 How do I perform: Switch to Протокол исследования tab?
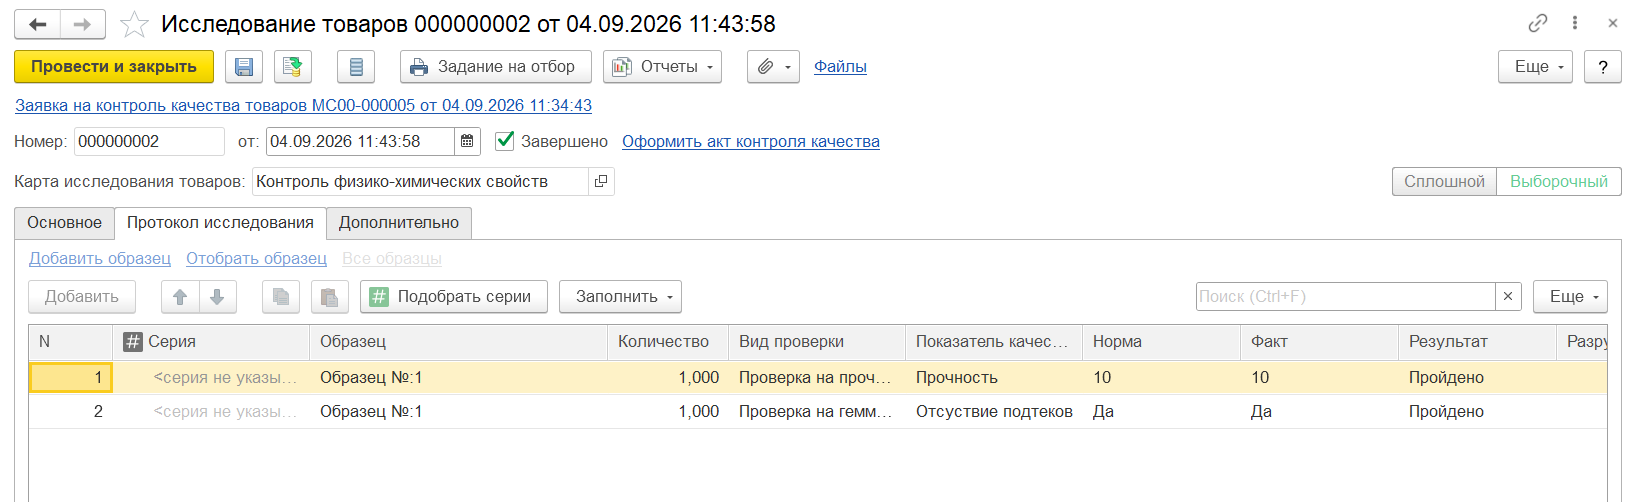point(220,223)
